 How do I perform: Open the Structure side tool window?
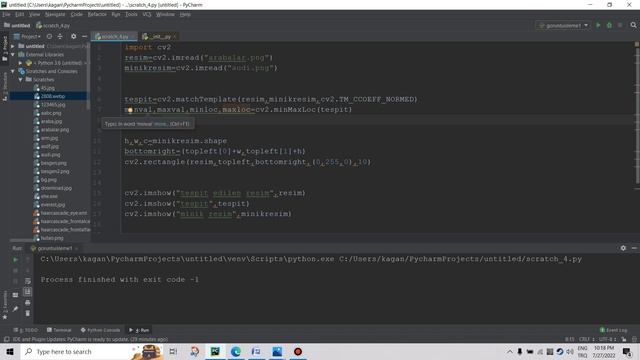[5, 87]
